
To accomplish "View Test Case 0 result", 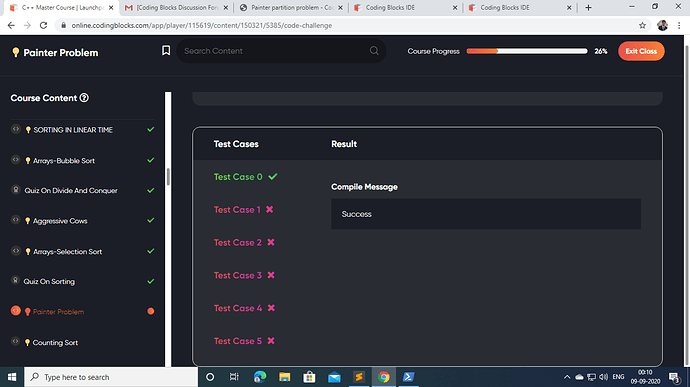I will [238, 177].
